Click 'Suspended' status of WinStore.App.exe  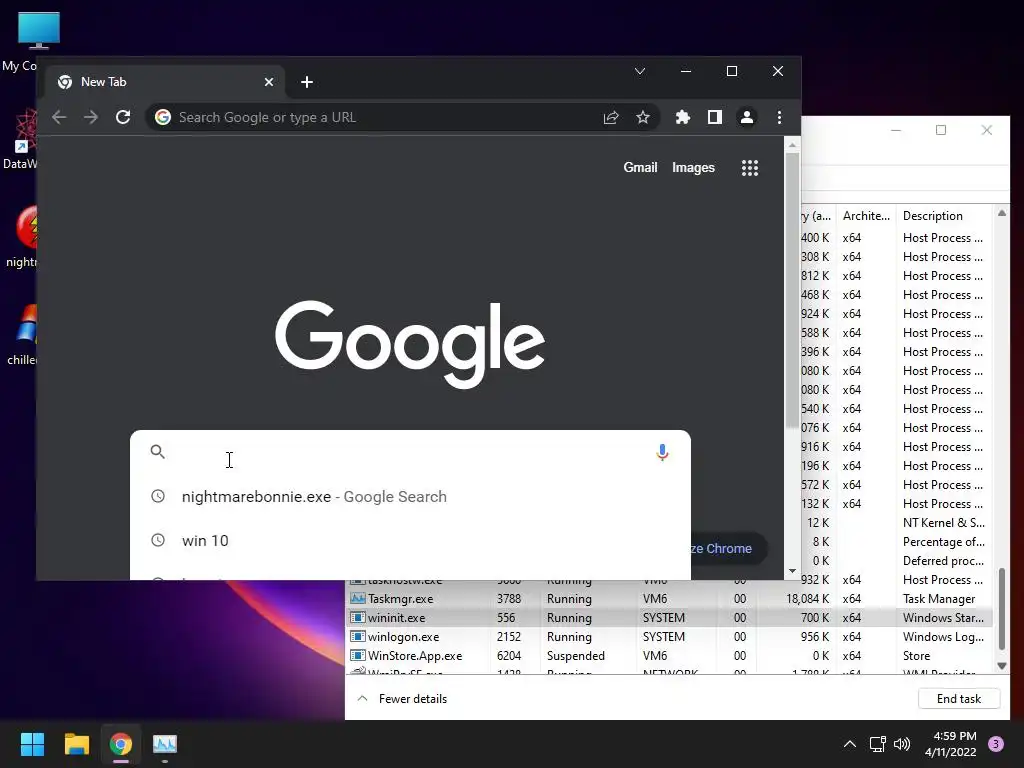pyautogui.click(x=575, y=656)
